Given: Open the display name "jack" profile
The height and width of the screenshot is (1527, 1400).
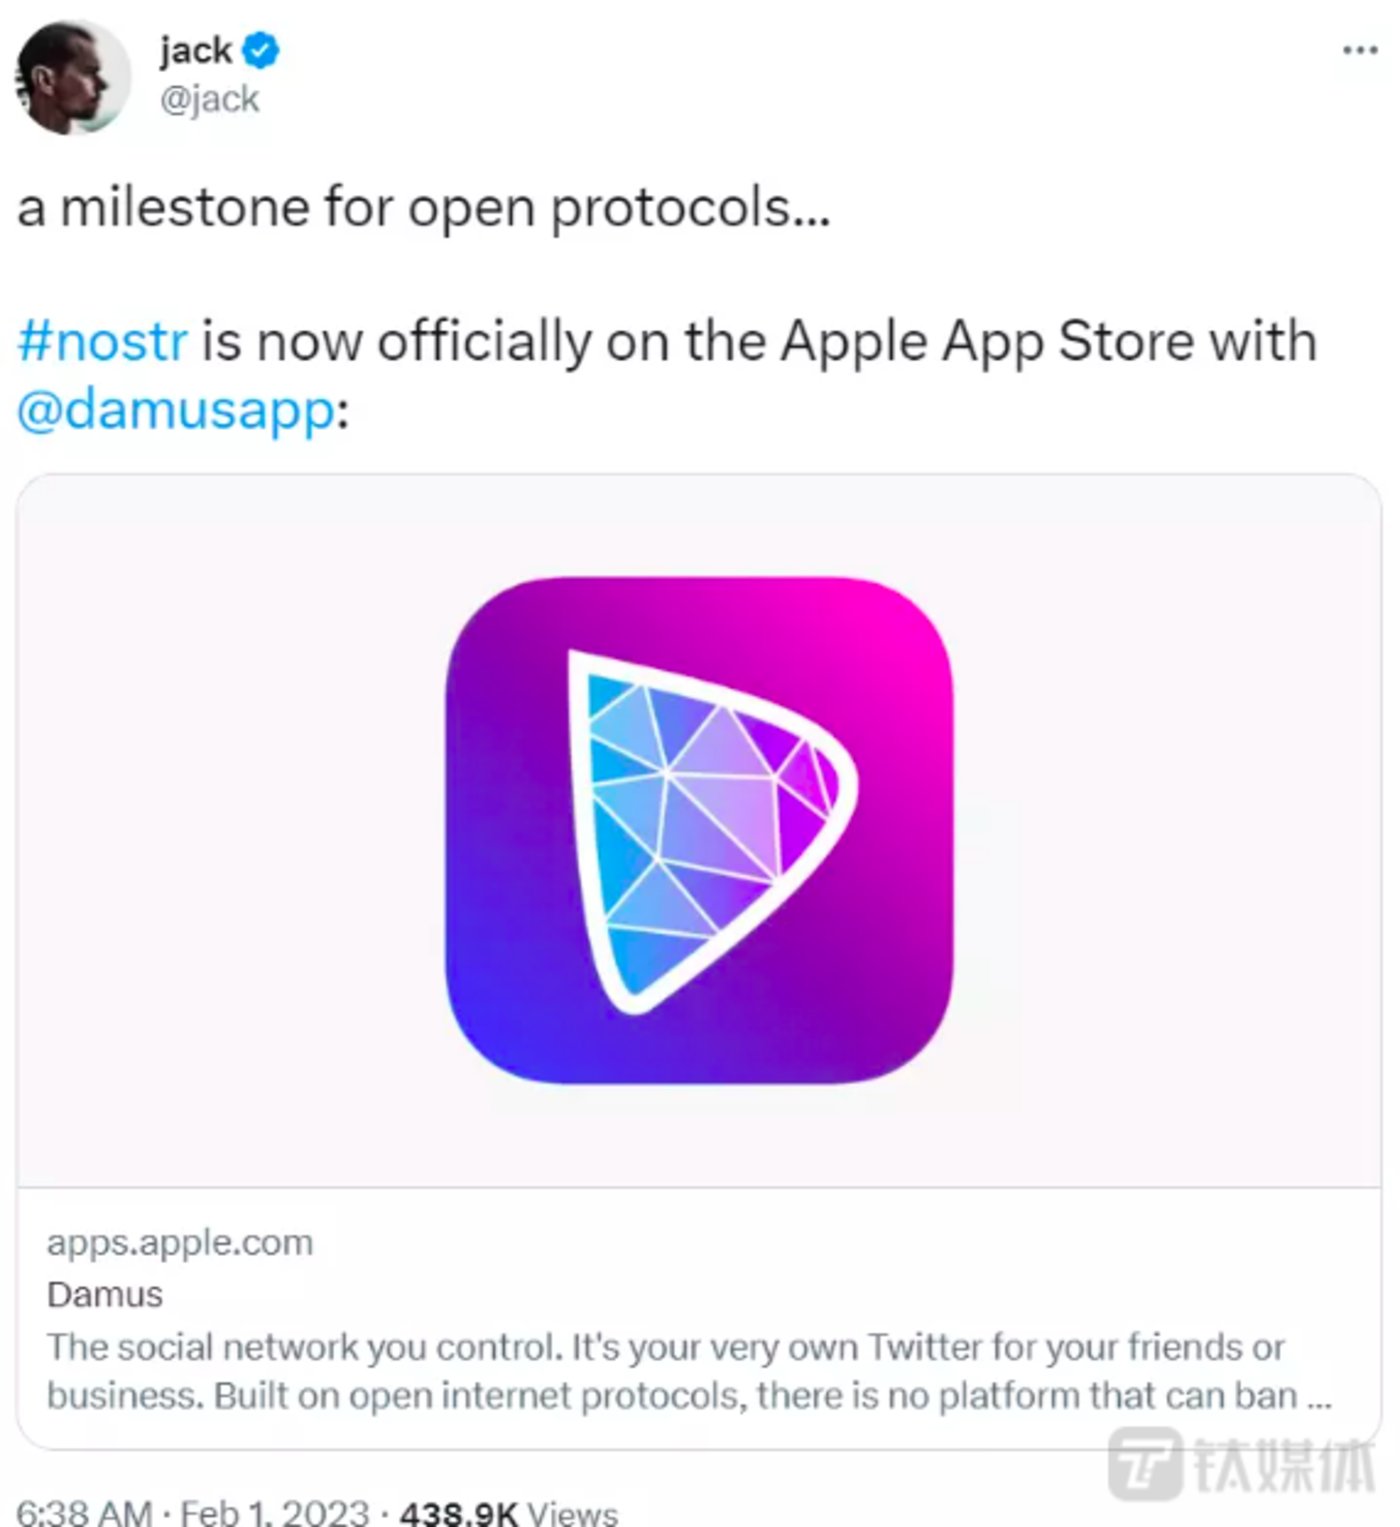Looking at the screenshot, I should [195, 50].
